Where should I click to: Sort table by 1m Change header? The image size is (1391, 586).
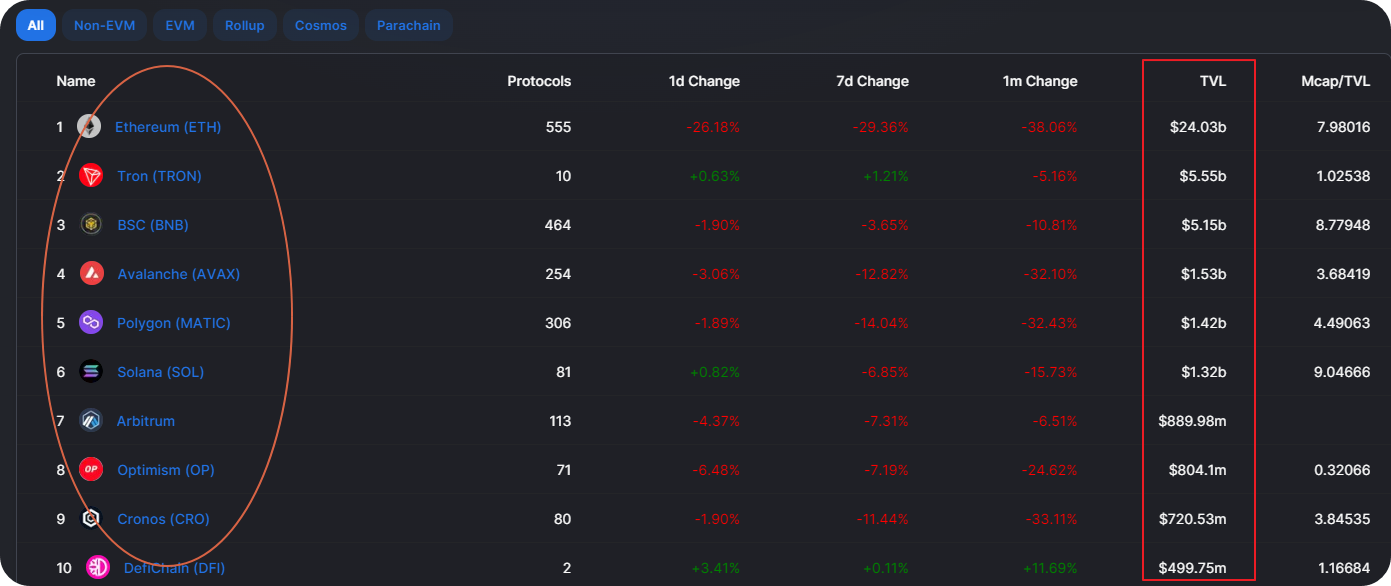point(1040,81)
